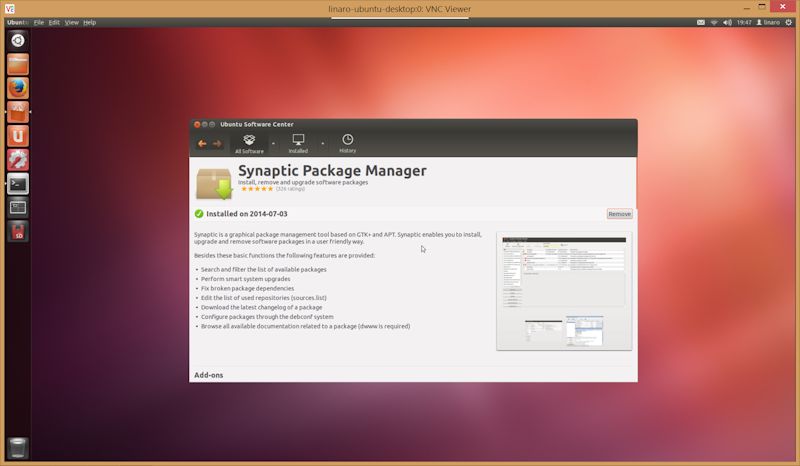Click the "Add-ons" heading
Screen dimensions: 800x466
pyautogui.click(x=209, y=375)
